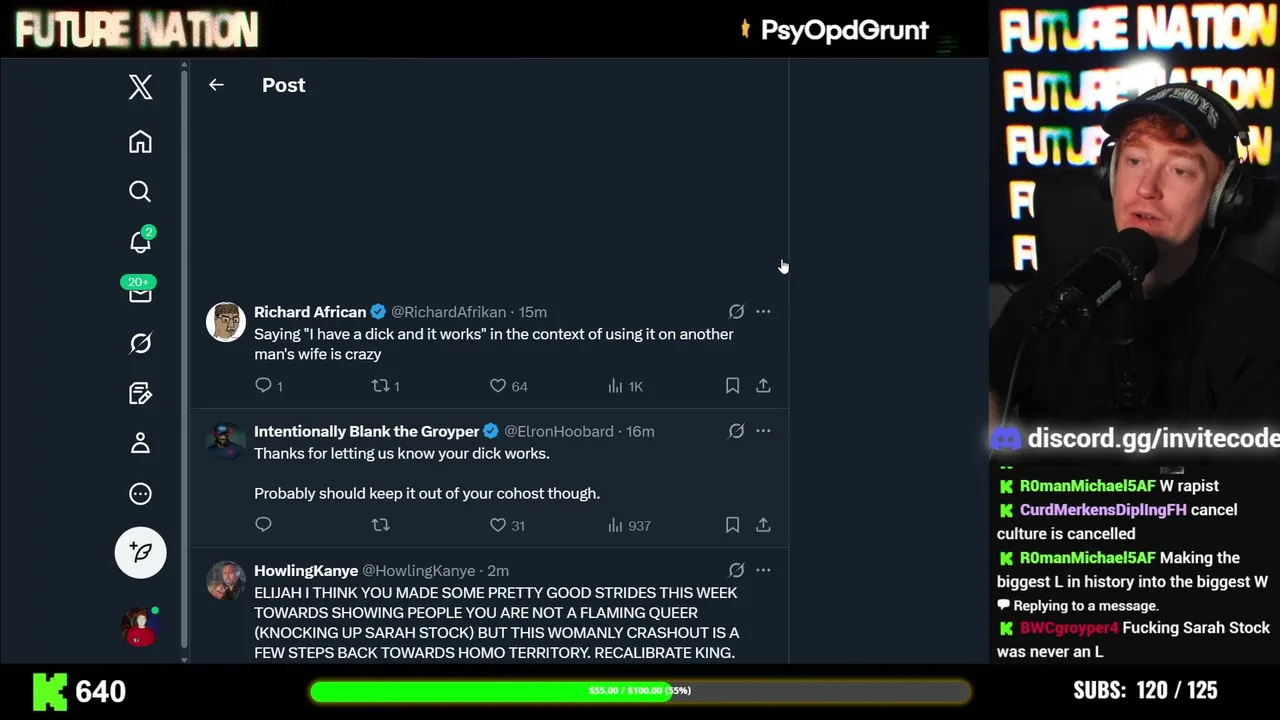Like Richard African's post
This screenshot has width=1280, height=720.
(x=498, y=386)
